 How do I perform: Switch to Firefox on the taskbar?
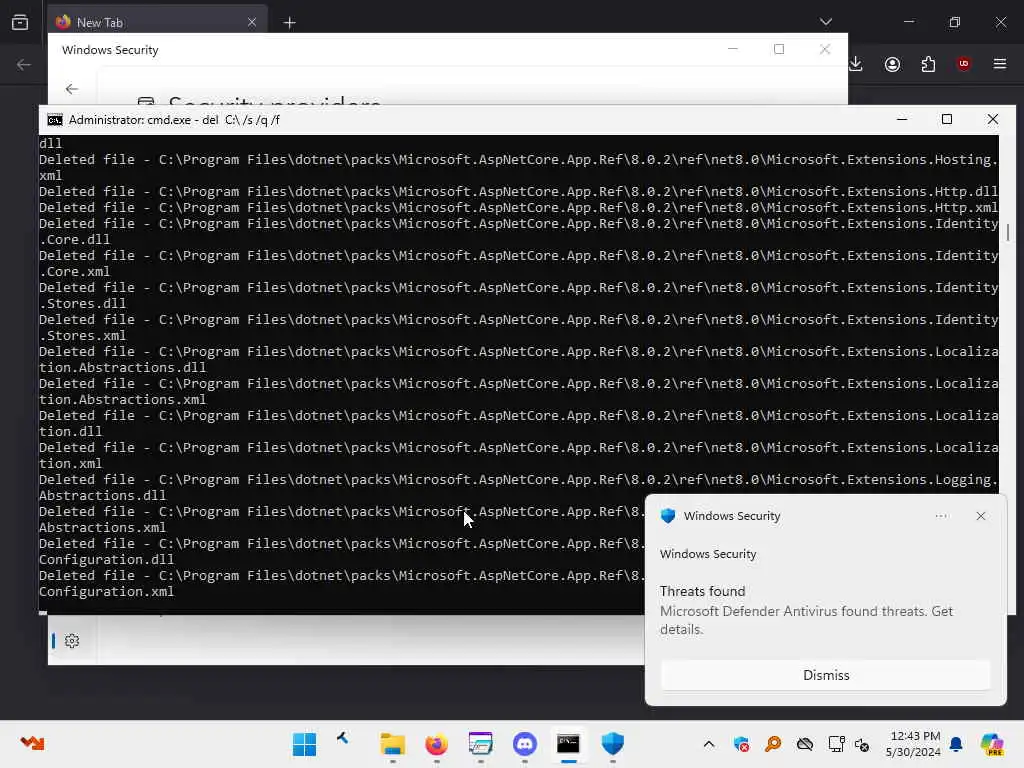[436, 744]
